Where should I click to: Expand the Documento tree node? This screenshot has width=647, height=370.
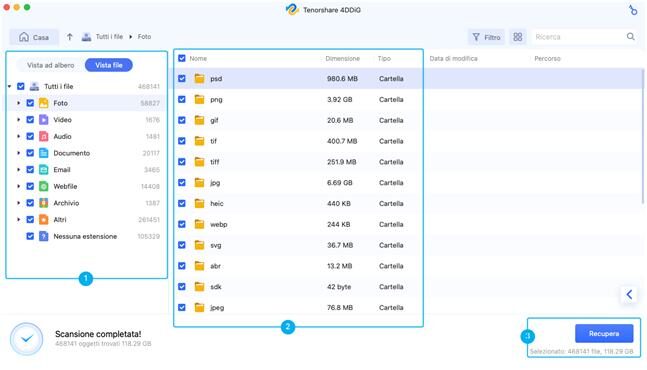point(18,153)
